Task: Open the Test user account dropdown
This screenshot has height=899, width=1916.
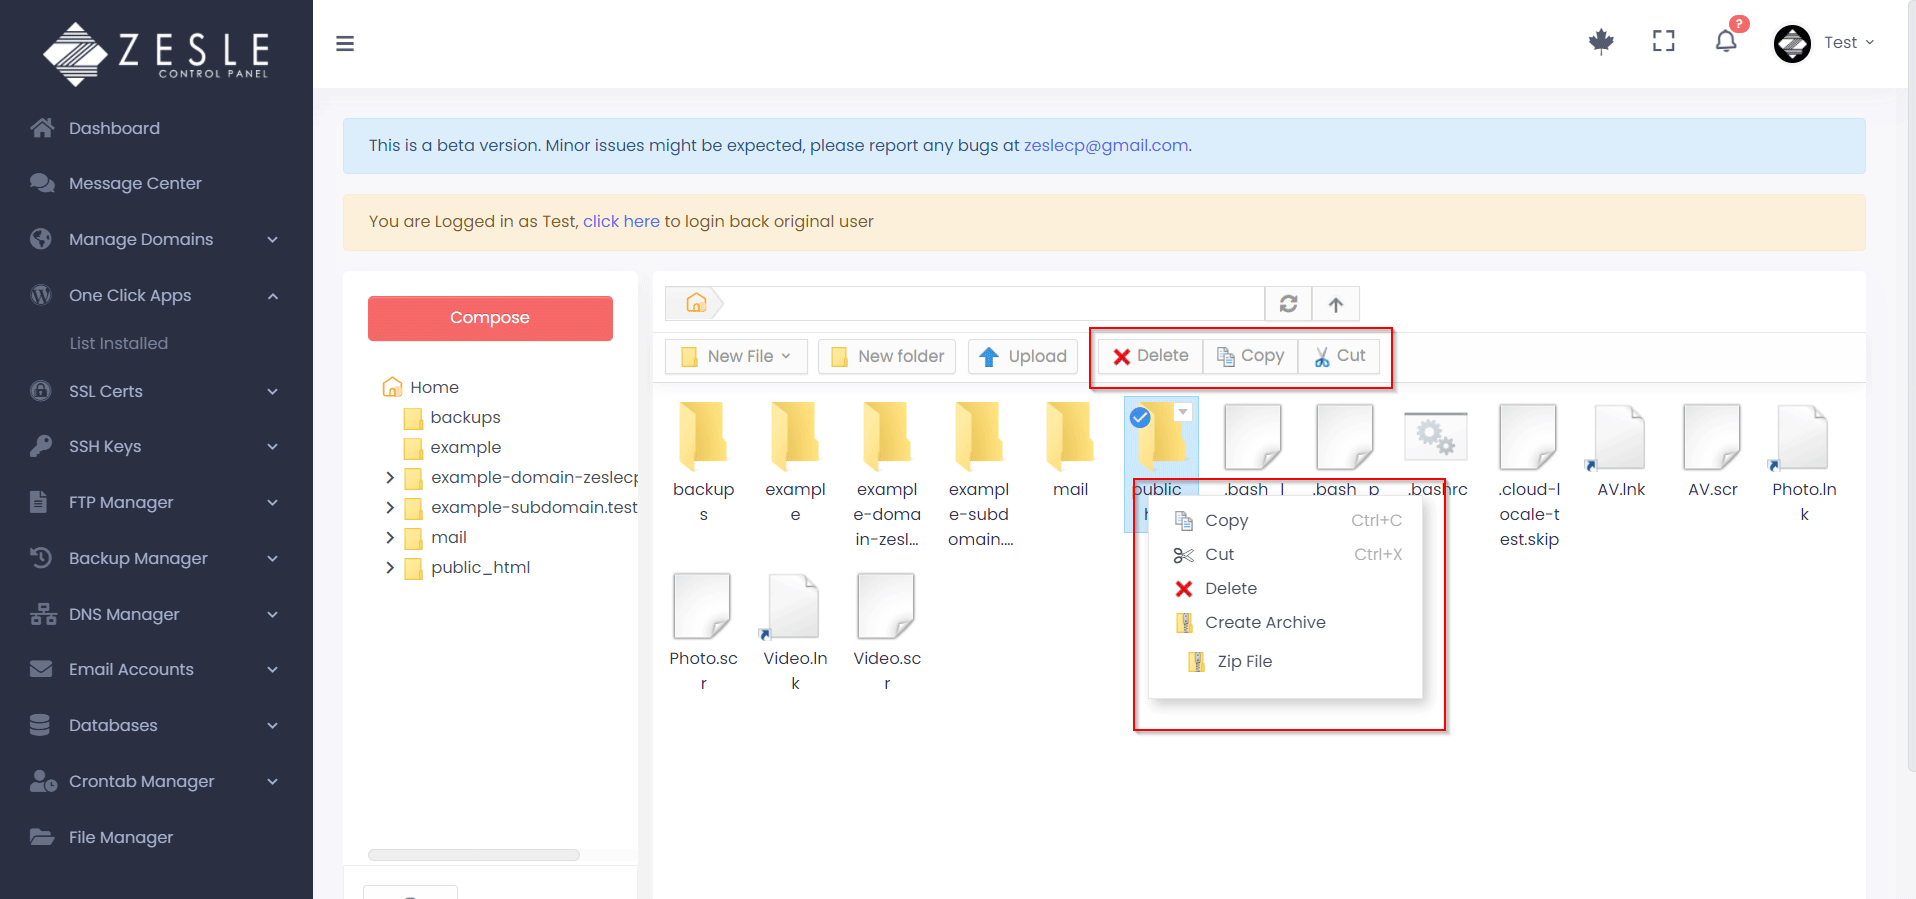Action: pyautogui.click(x=1824, y=43)
